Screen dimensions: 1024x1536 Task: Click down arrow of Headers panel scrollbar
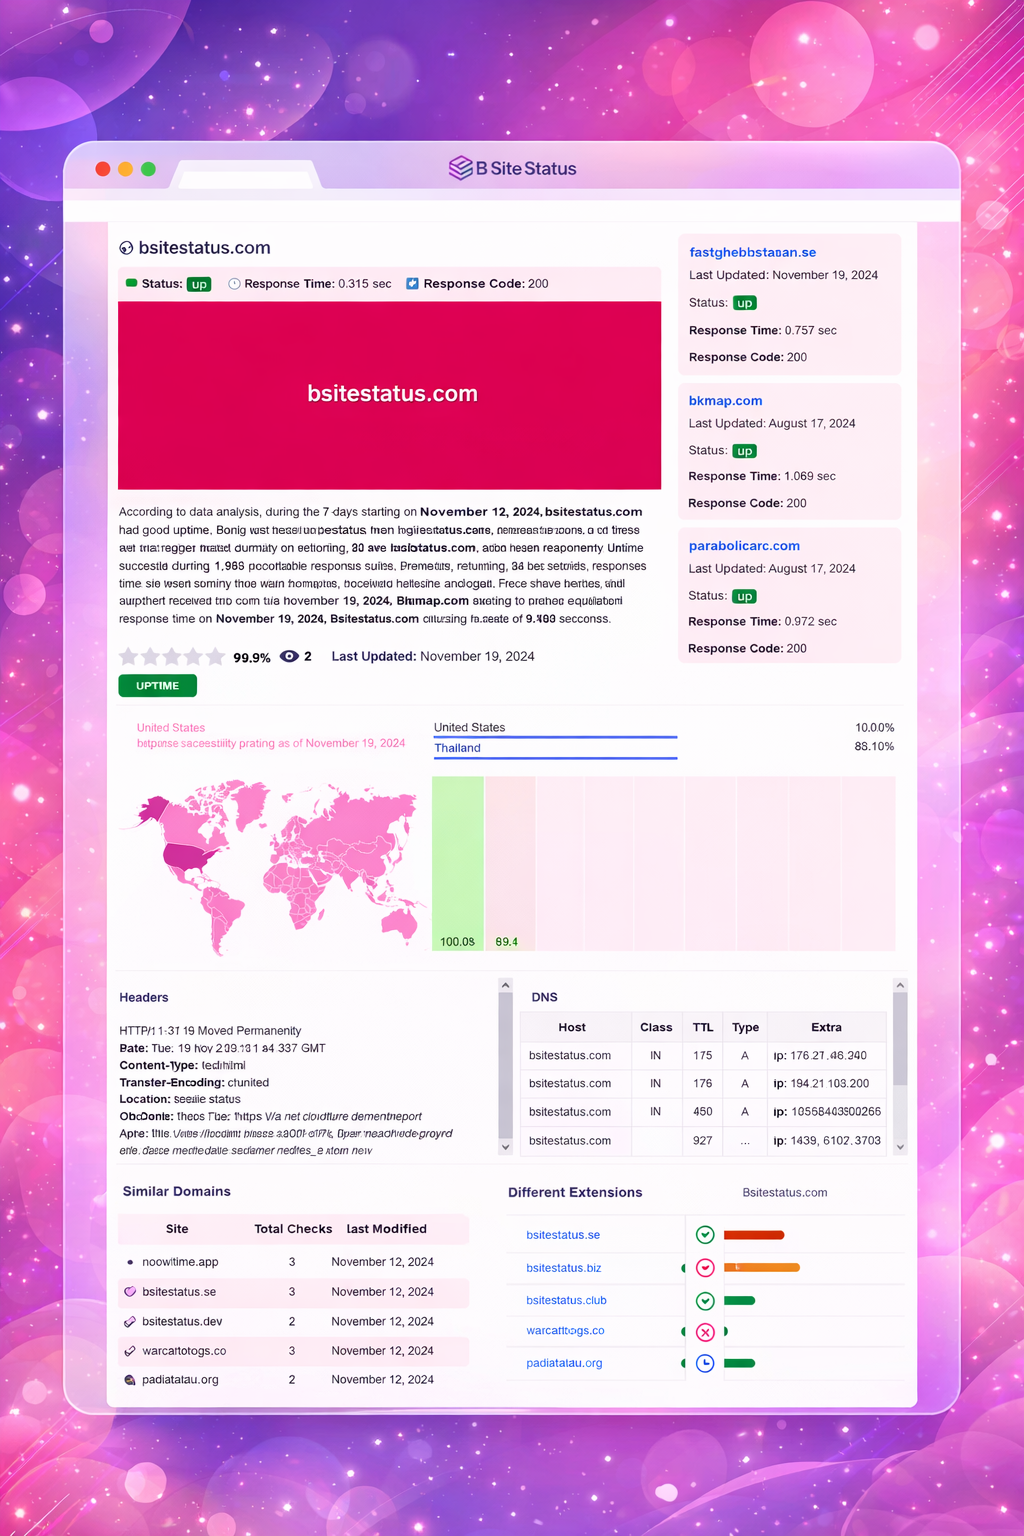click(505, 1147)
